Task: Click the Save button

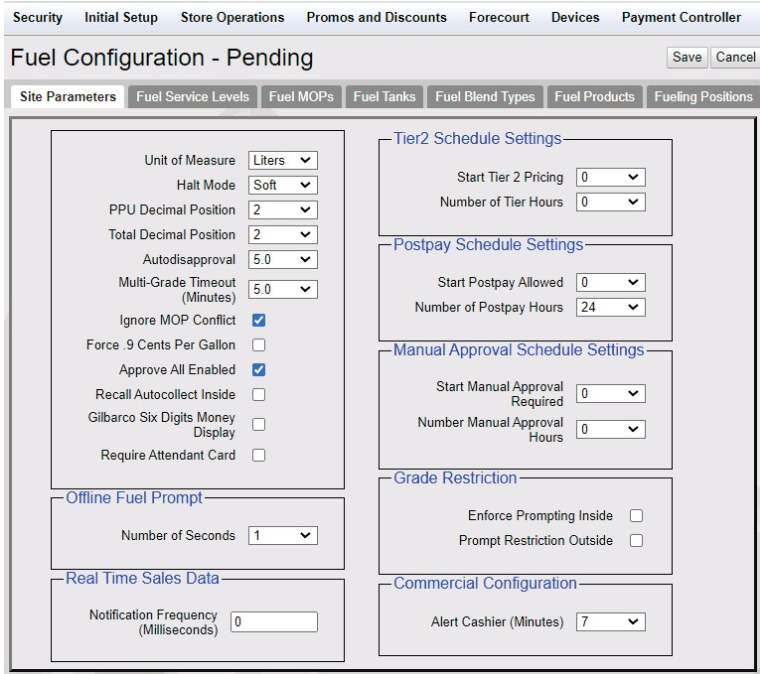Action: [x=687, y=57]
